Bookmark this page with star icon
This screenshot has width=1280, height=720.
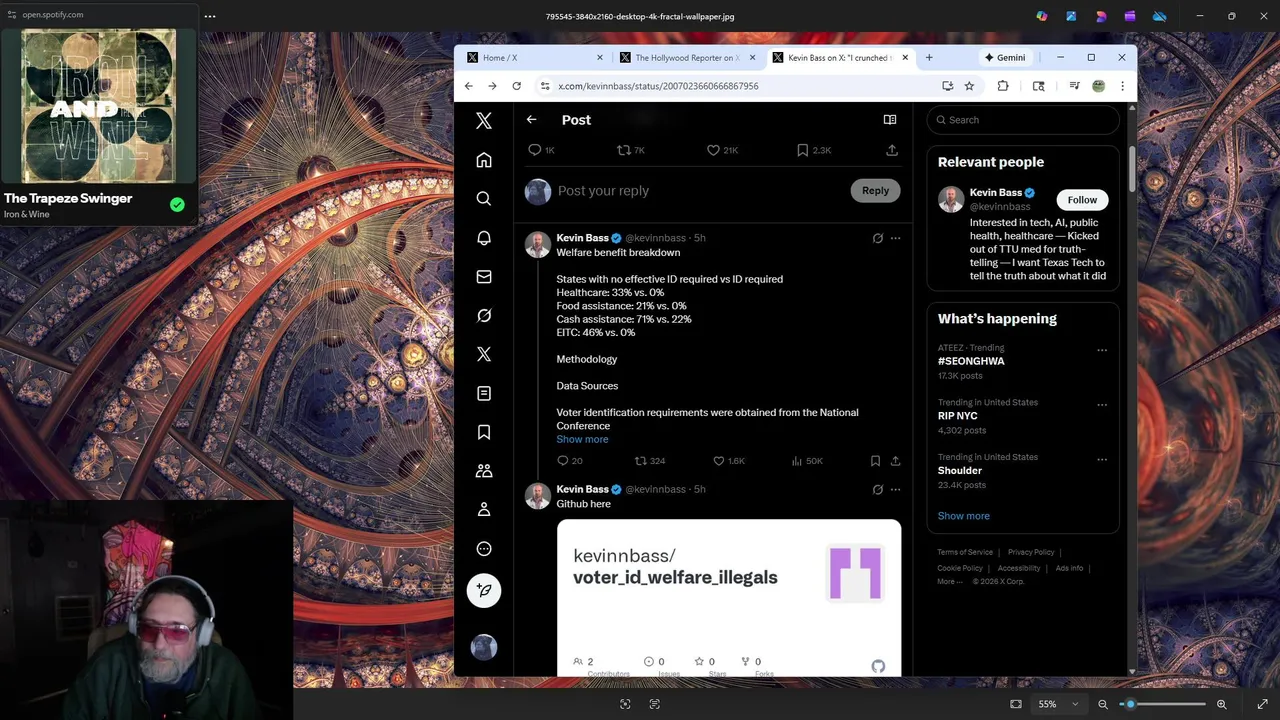(969, 86)
